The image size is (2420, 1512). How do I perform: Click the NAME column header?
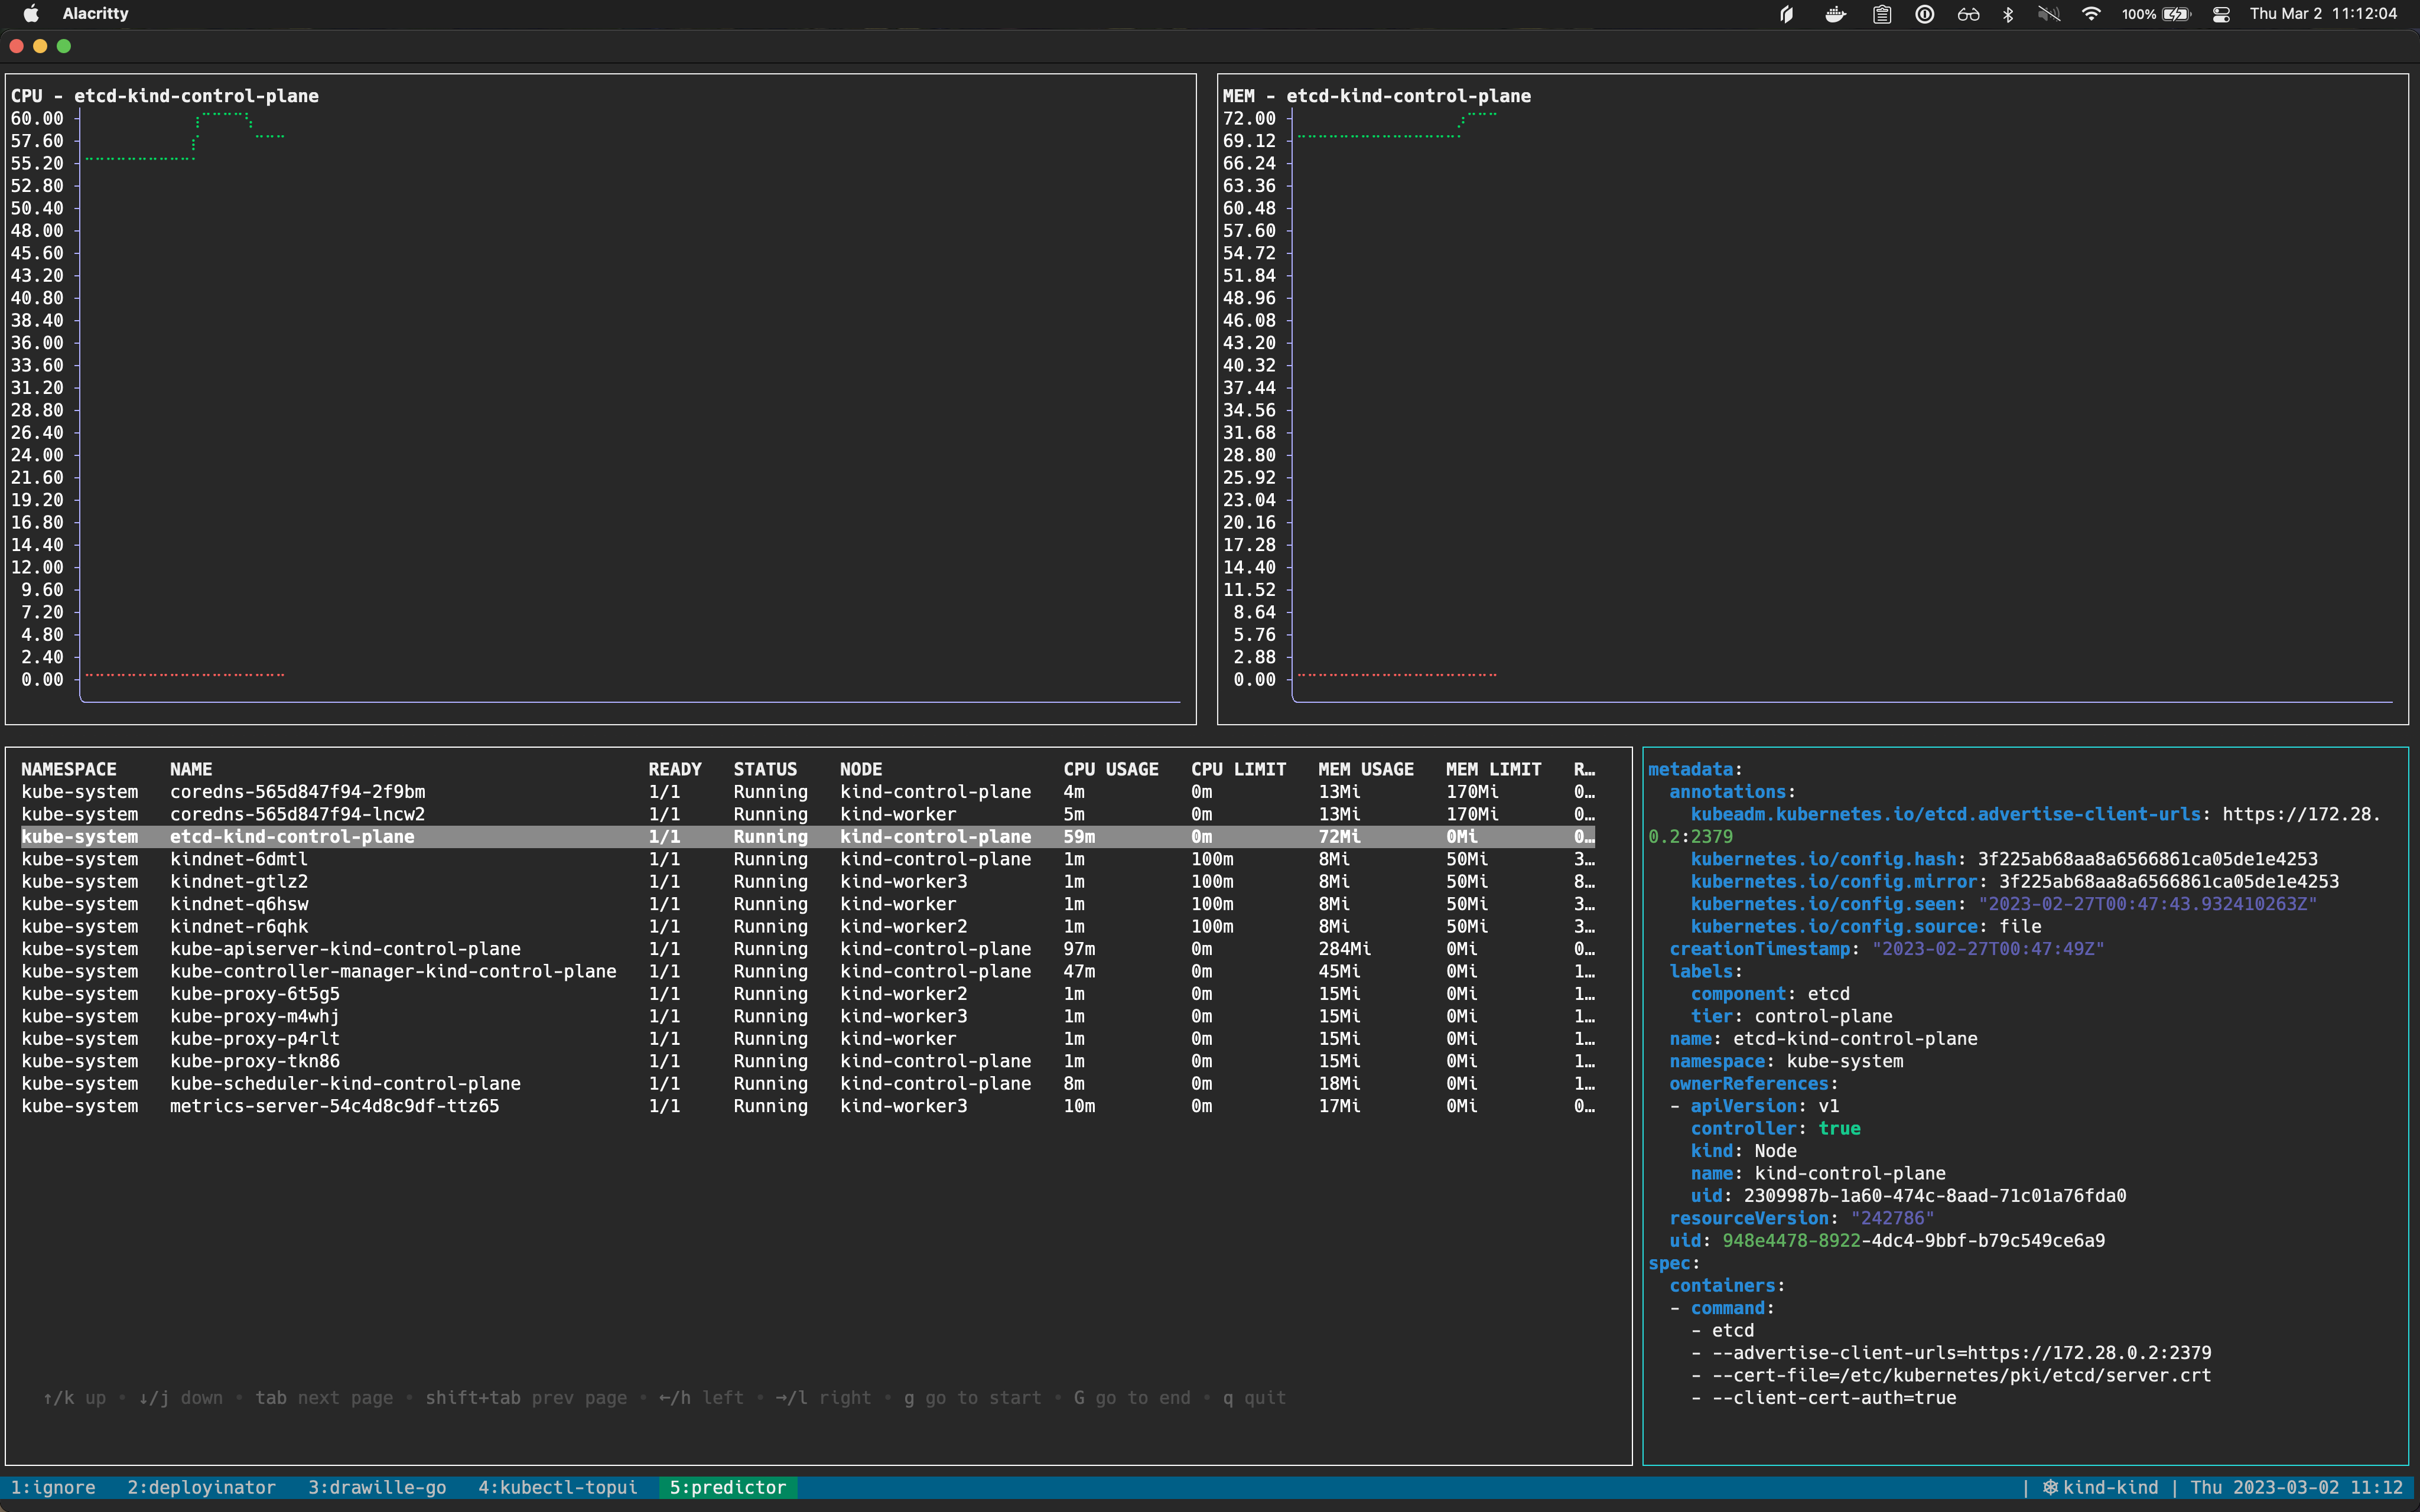coord(191,769)
